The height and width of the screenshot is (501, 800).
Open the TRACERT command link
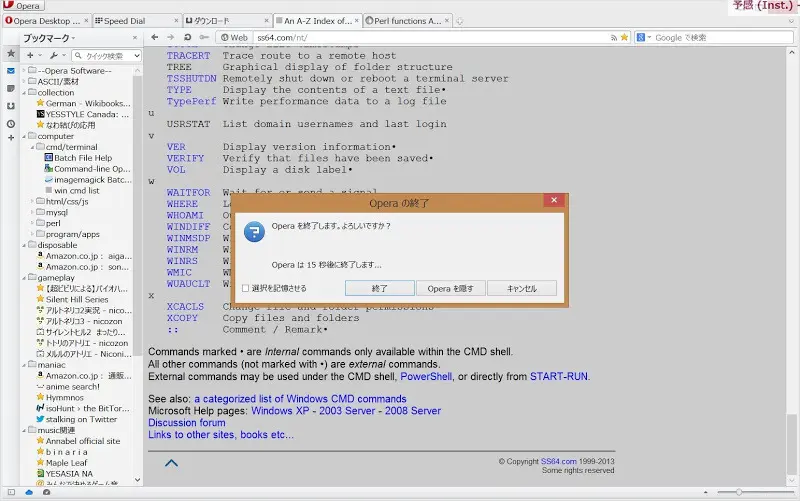(188, 56)
